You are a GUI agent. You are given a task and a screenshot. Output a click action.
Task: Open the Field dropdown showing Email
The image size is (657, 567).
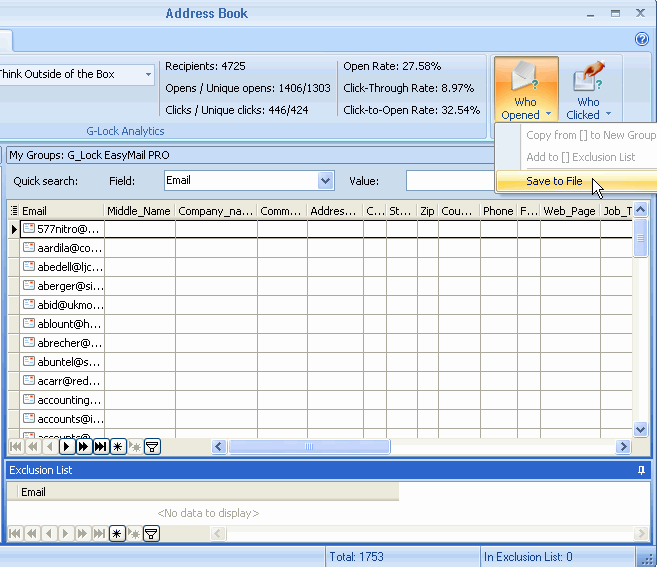point(325,181)
